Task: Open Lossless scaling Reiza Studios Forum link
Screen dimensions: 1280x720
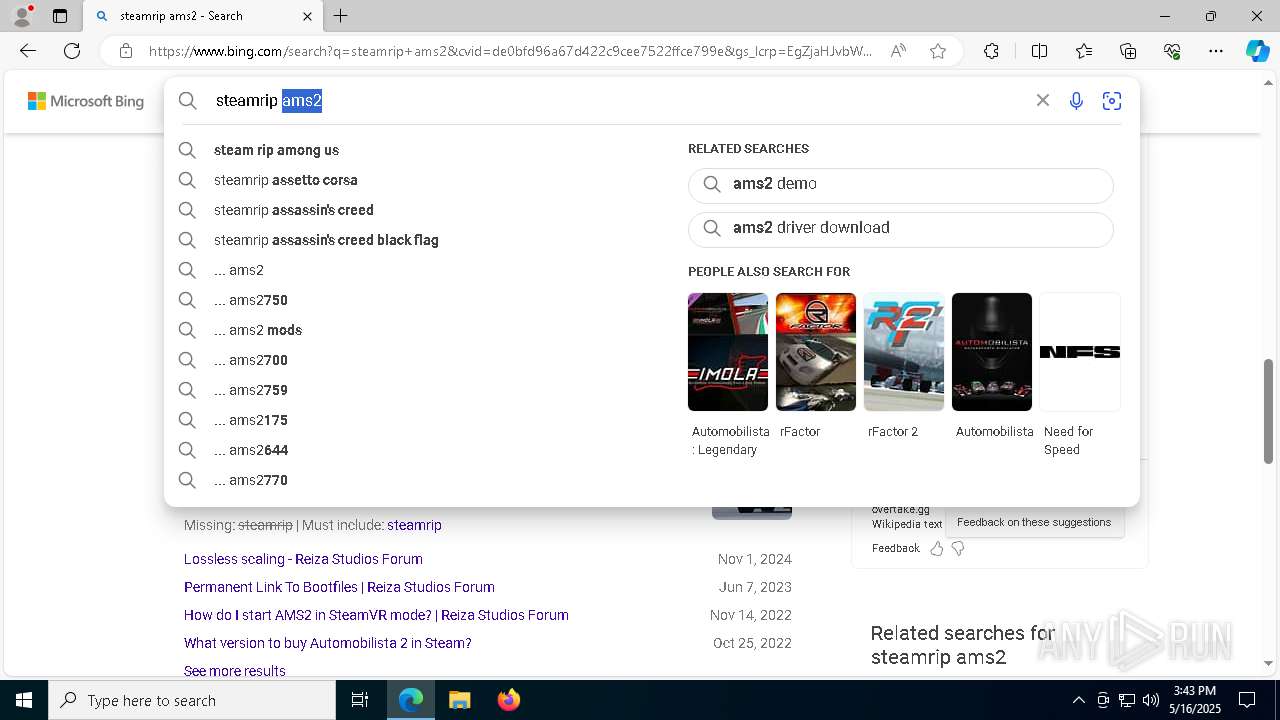Action: (x=303, y=559)
